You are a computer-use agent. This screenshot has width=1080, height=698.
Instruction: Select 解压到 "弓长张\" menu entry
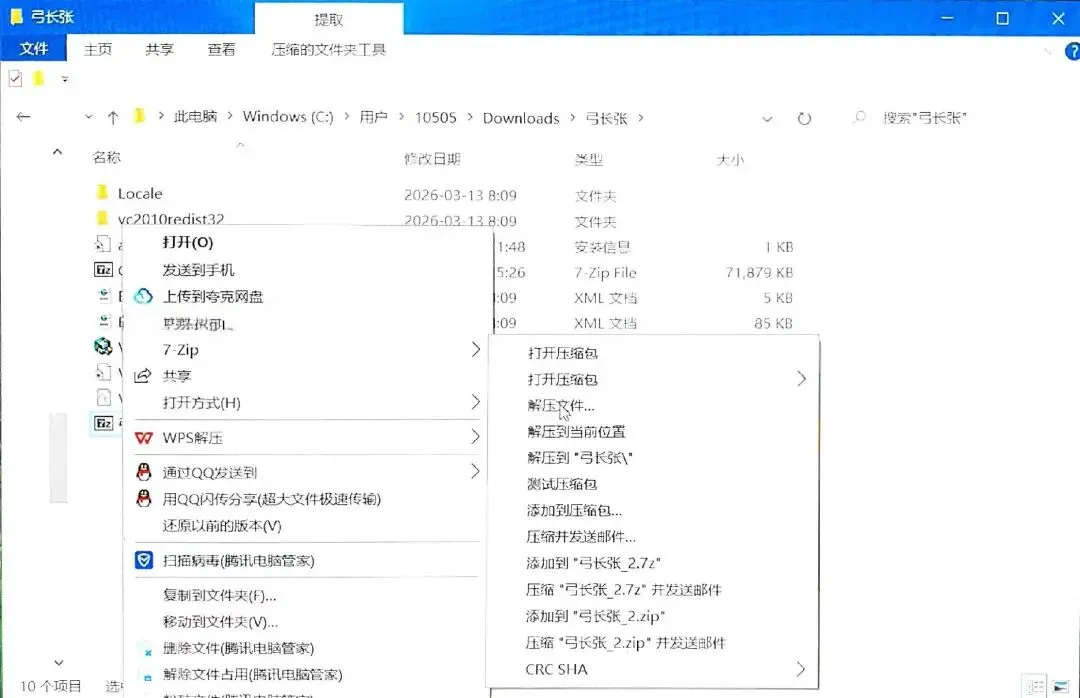pos(580,458)
